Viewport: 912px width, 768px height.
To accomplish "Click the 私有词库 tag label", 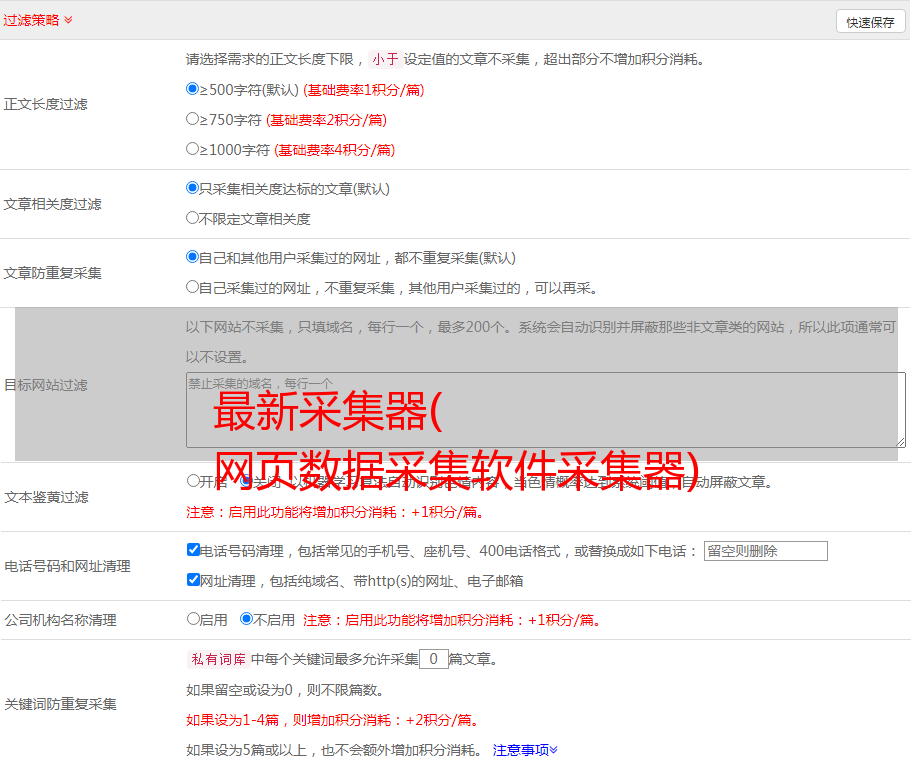I will pos(217,659).
